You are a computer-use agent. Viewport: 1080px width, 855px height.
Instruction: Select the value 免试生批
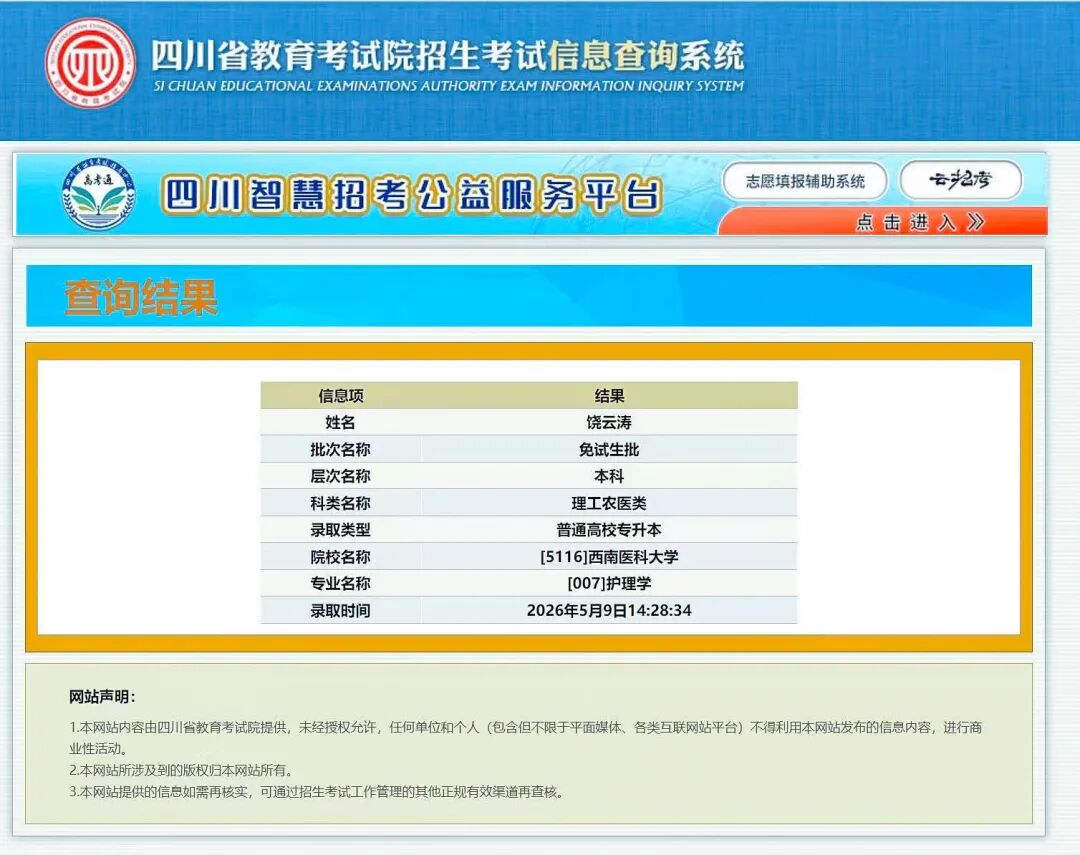(x=609, y=449)
